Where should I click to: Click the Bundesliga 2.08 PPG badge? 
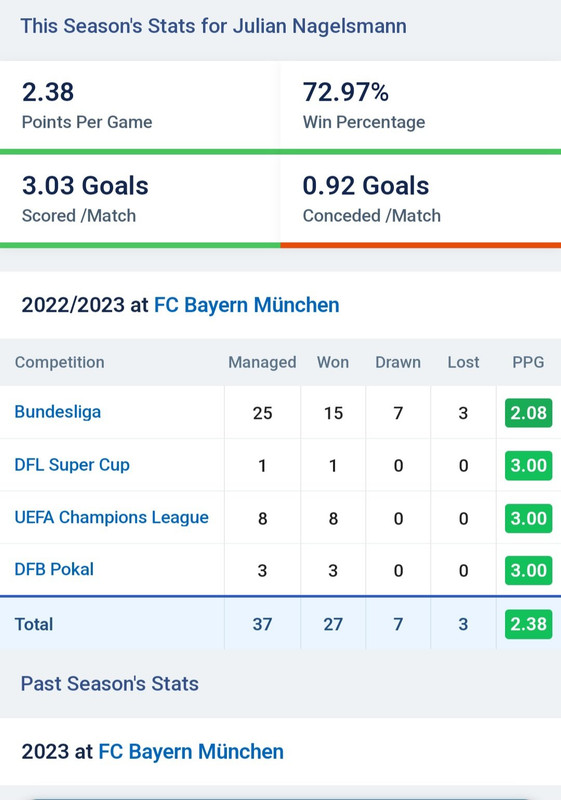tap(528, 413)
